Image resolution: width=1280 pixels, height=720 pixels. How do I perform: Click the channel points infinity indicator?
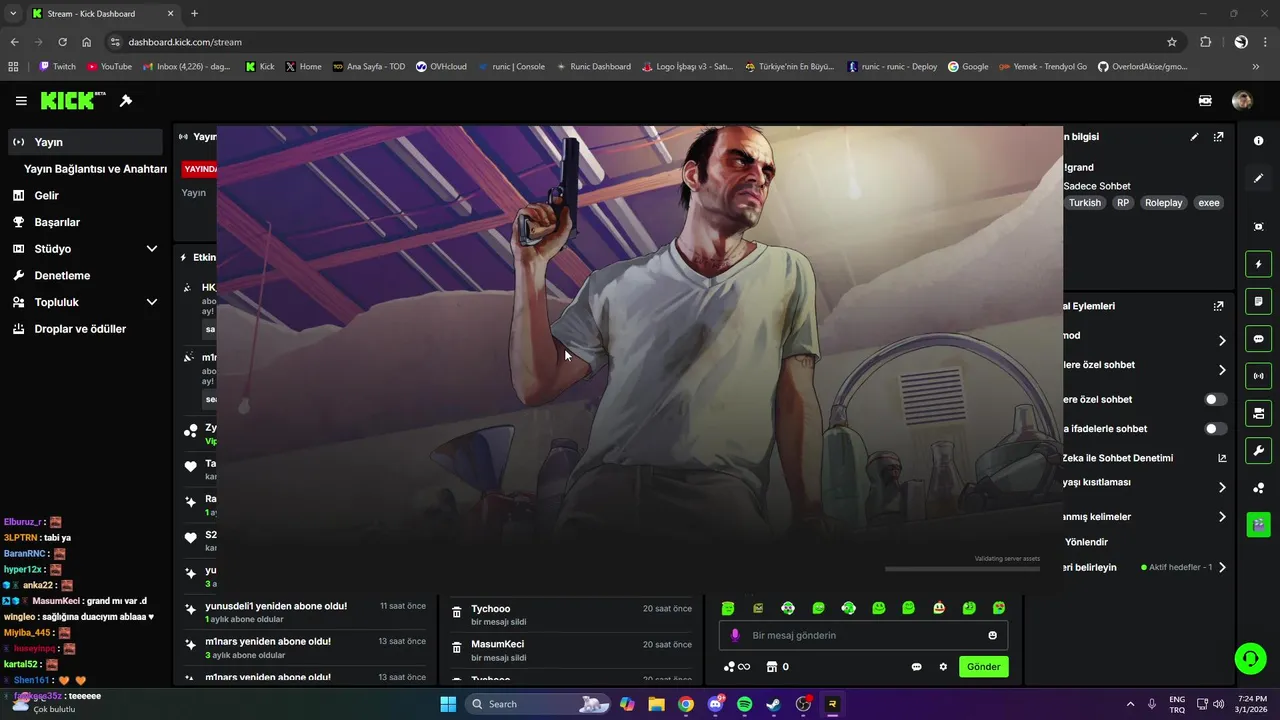(x=736, y=667)
